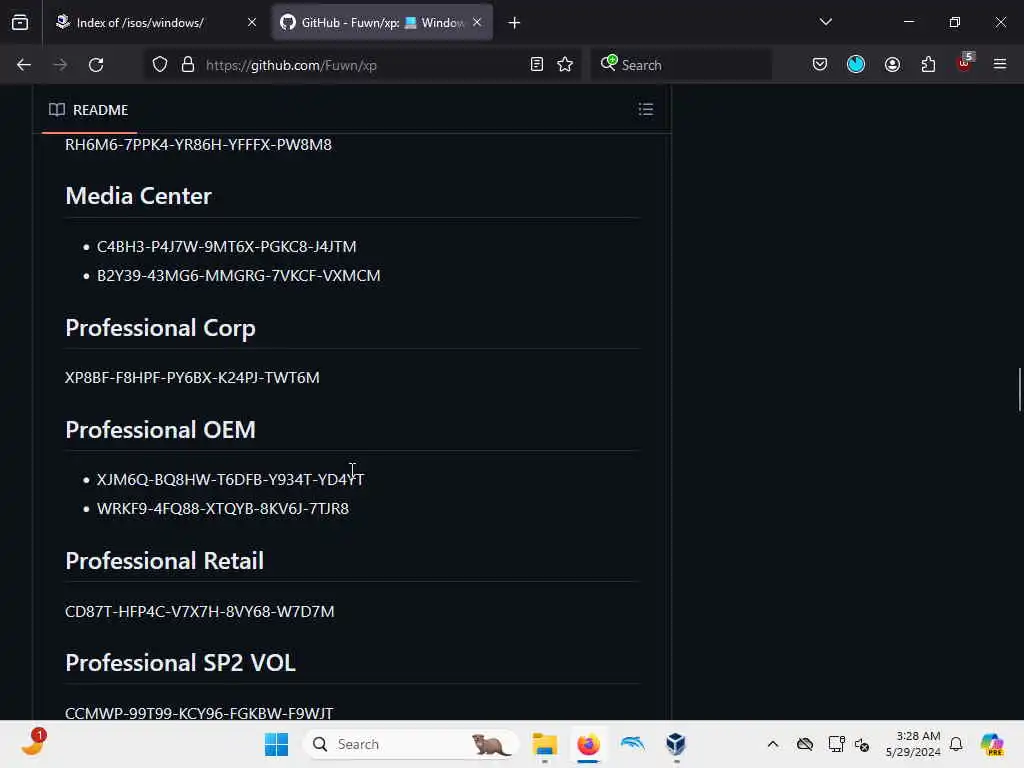Open the taskbar widgets icon with notification badge
Viewport: 1024px width, 768px height.
pos(32,743)
